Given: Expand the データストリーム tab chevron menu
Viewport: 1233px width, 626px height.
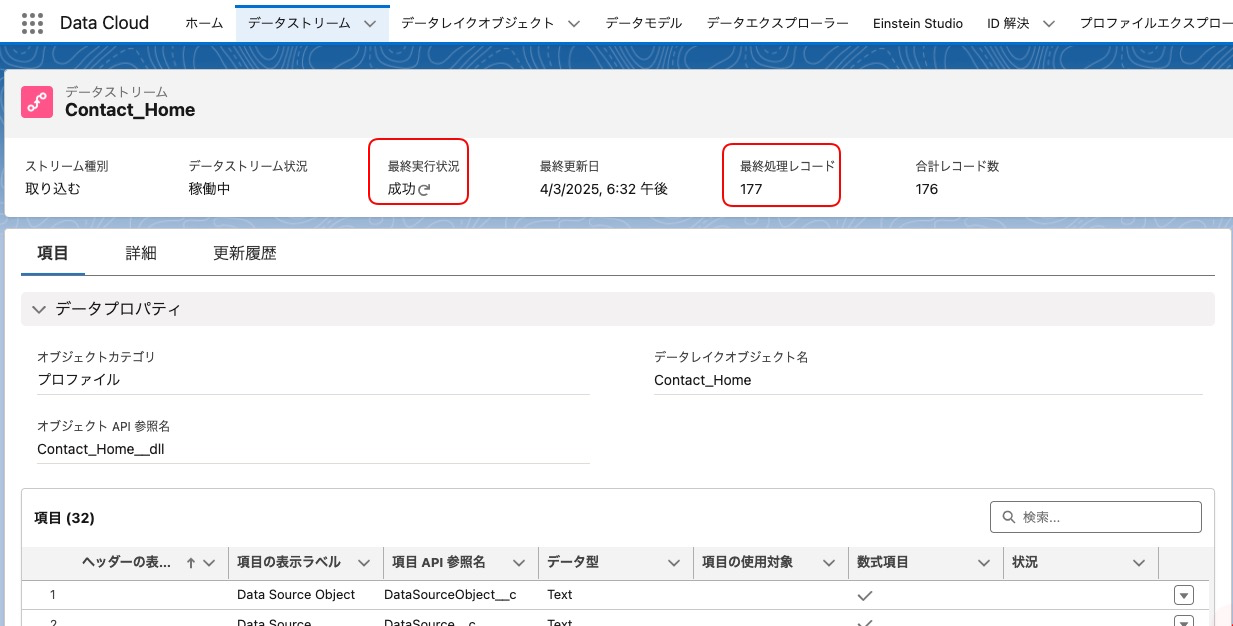Looking at the screenshot, I should click(x=370, y=23).
